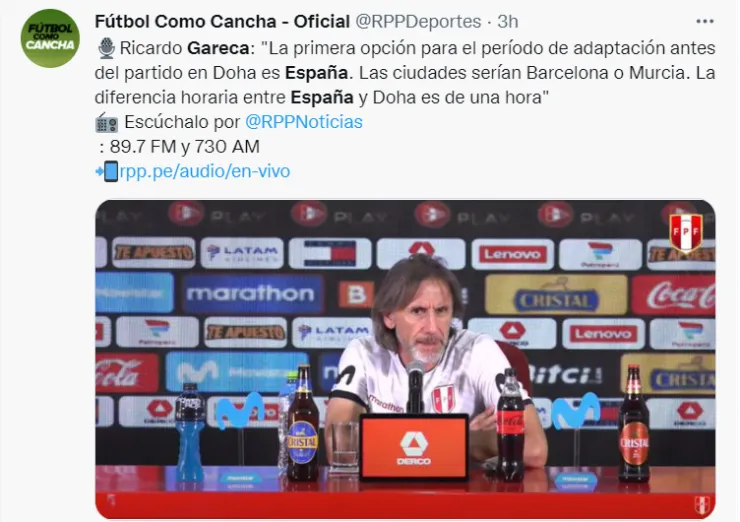The height and width of the screenshot is (522, 740).
Task: Click the orange Derco sign on table
Action: [x=414, y=446]
